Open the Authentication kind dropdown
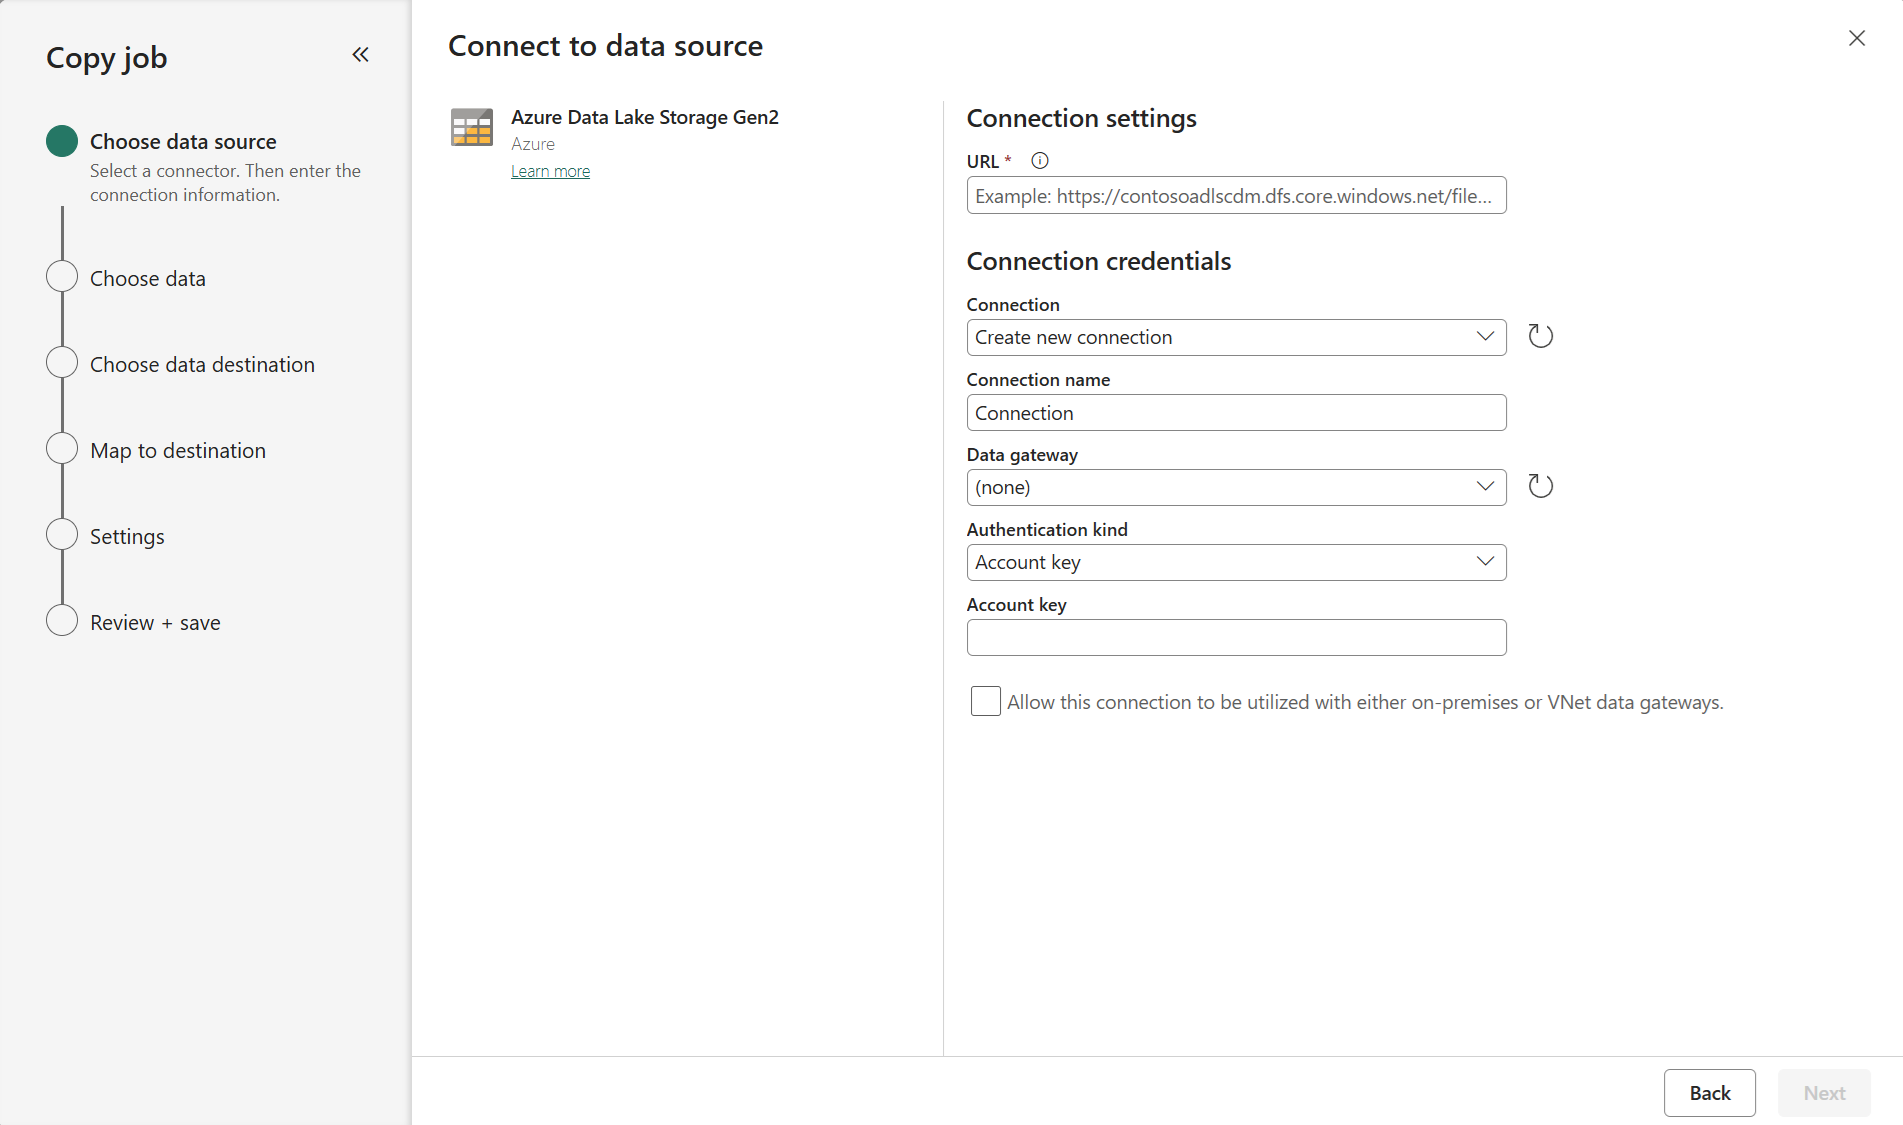This screenshot has height=1125, width=1903. point(1236,562)
